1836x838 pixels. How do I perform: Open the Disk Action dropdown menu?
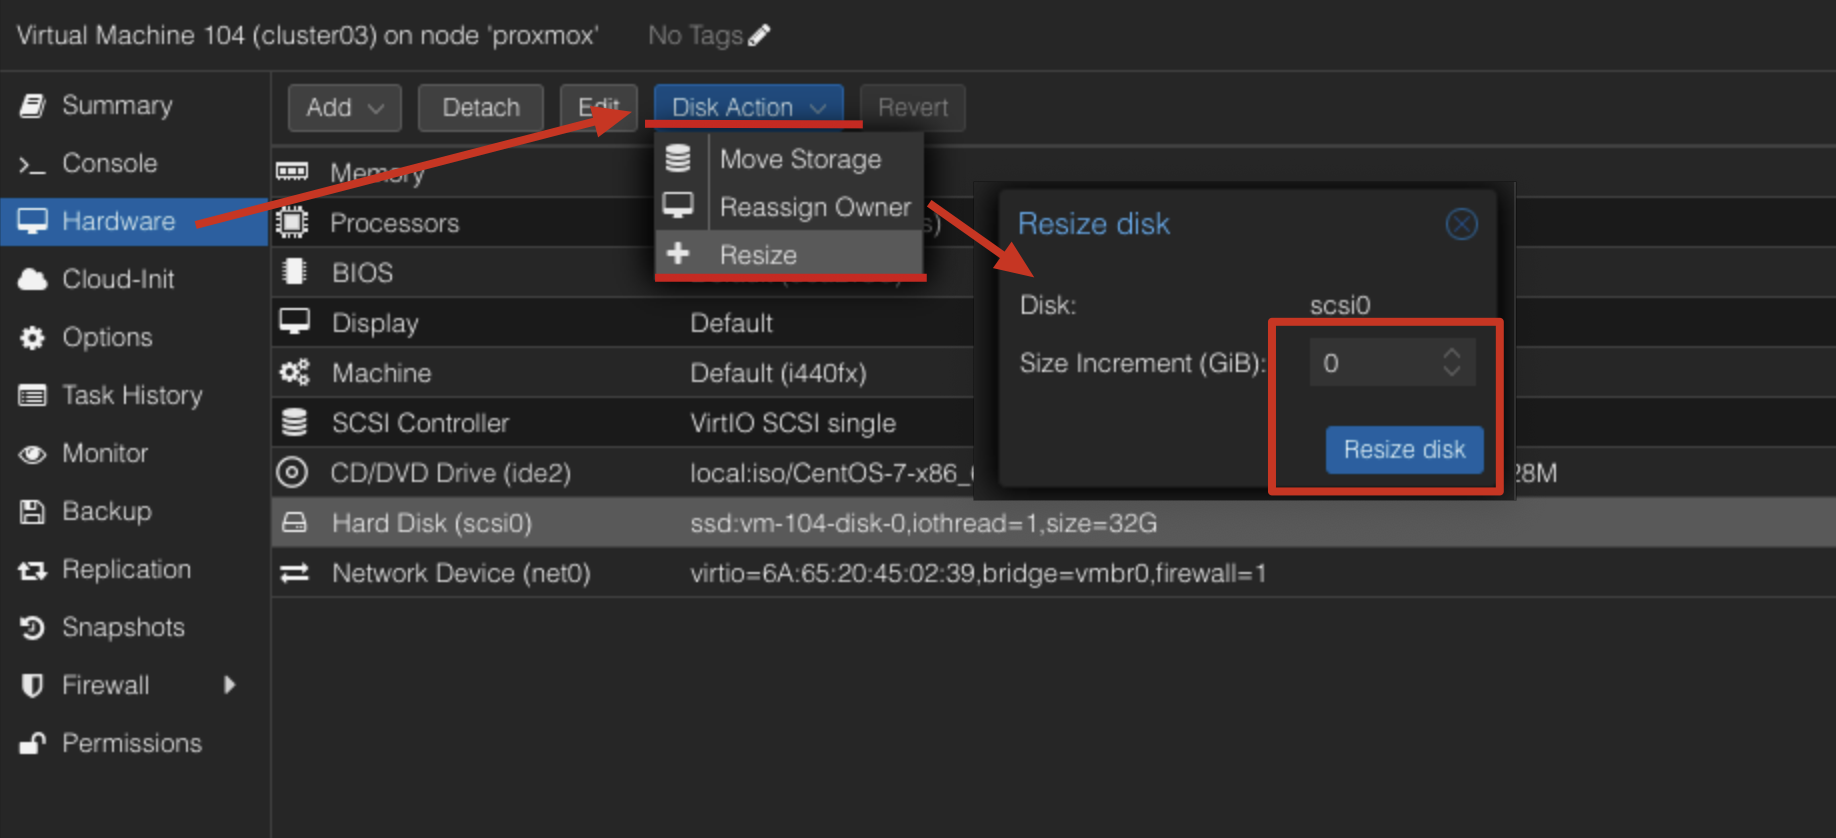point(748,108)
